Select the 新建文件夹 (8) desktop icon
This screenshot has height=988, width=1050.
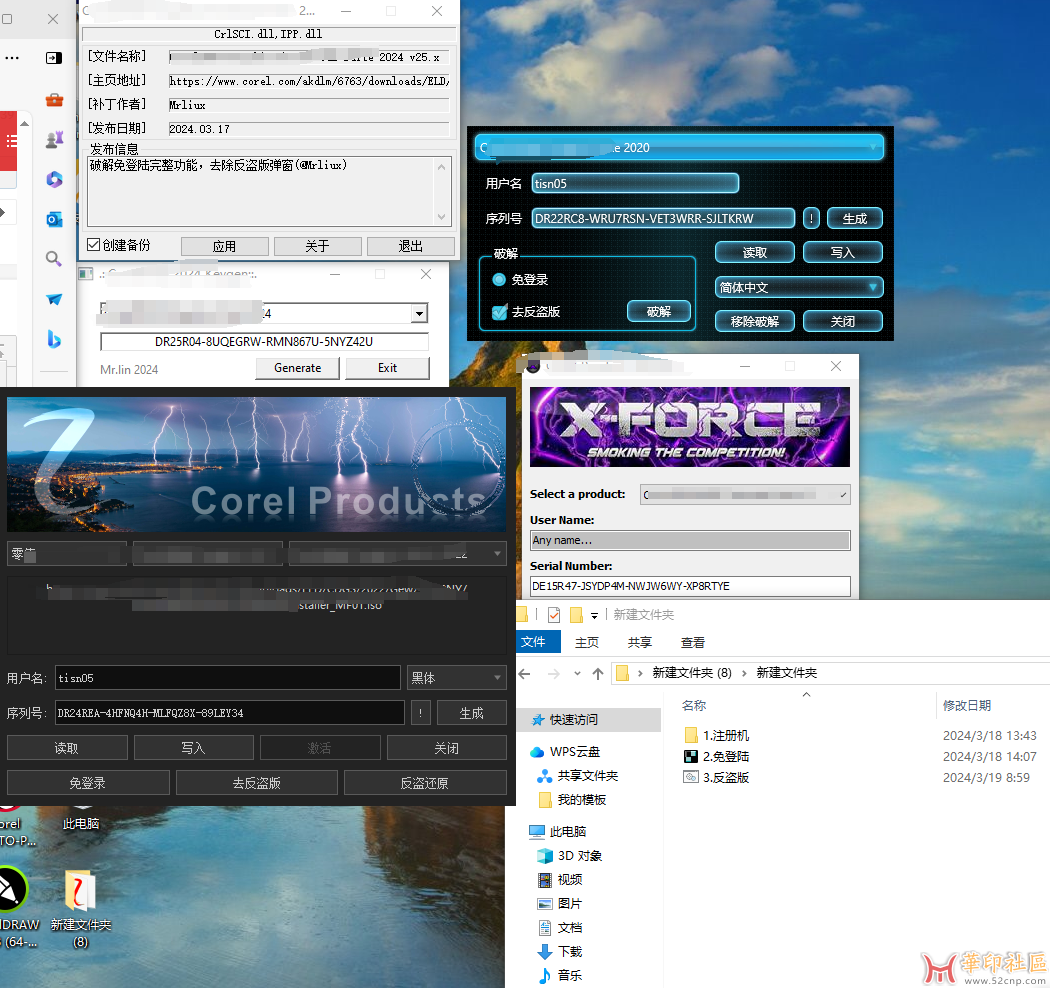pyautogui.click(x=80, y=908)
